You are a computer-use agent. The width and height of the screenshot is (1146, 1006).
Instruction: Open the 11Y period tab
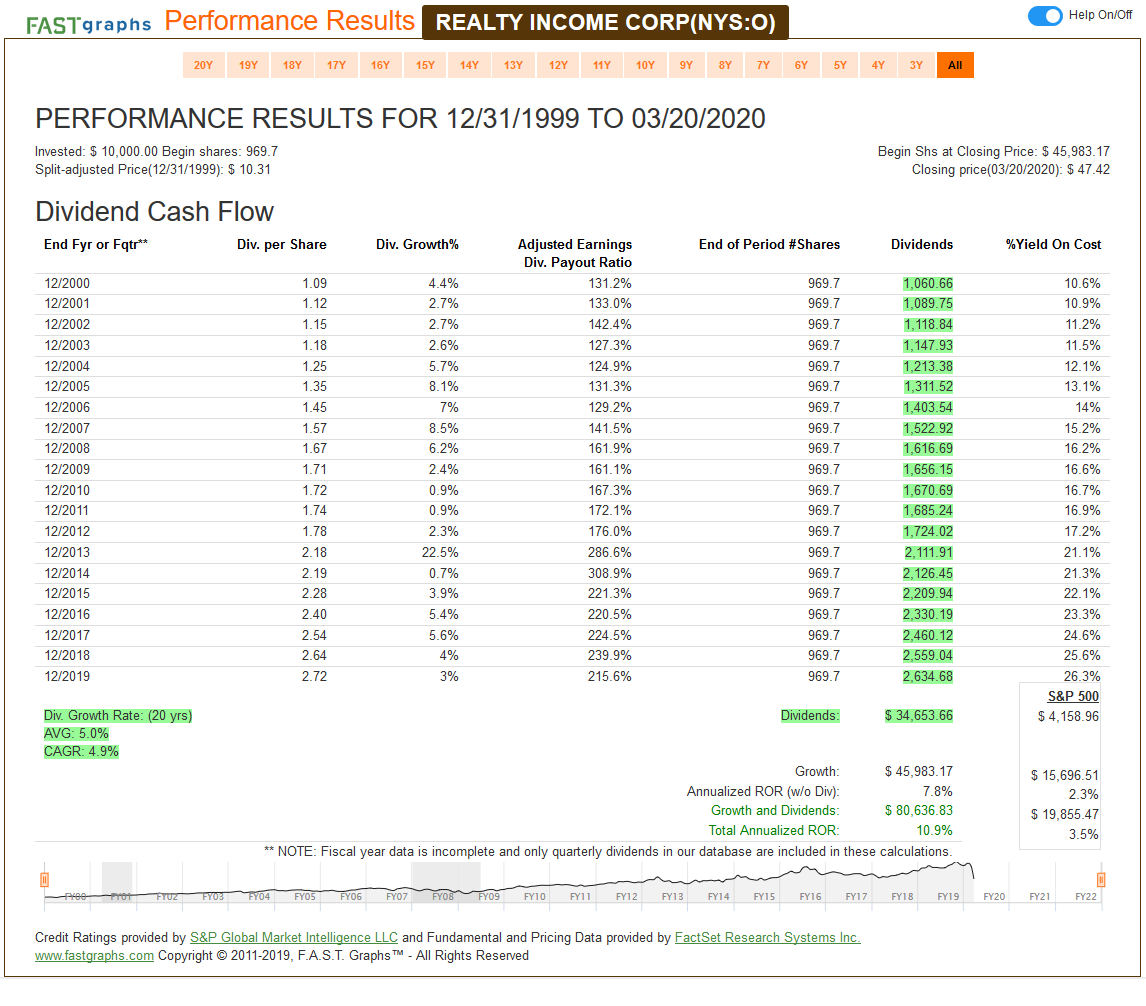[602, 65]
